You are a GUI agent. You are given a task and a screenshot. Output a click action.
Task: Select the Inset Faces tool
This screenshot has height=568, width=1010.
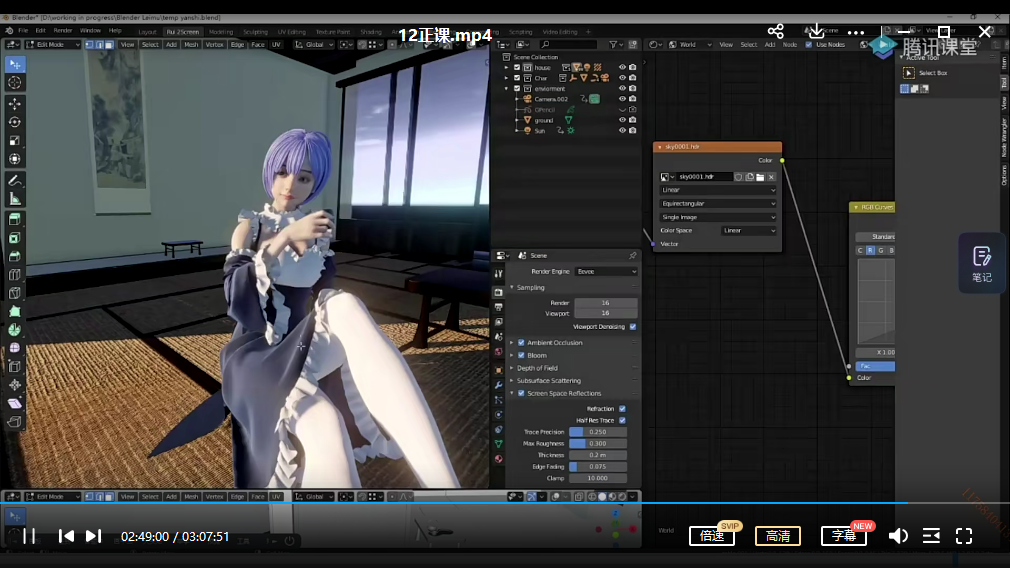point(15,238)
